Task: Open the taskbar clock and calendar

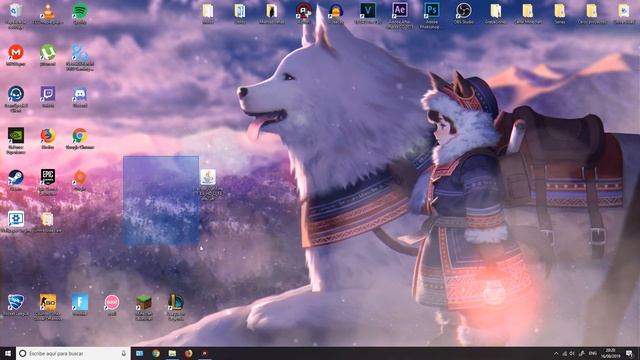Action: coord(610,353)
